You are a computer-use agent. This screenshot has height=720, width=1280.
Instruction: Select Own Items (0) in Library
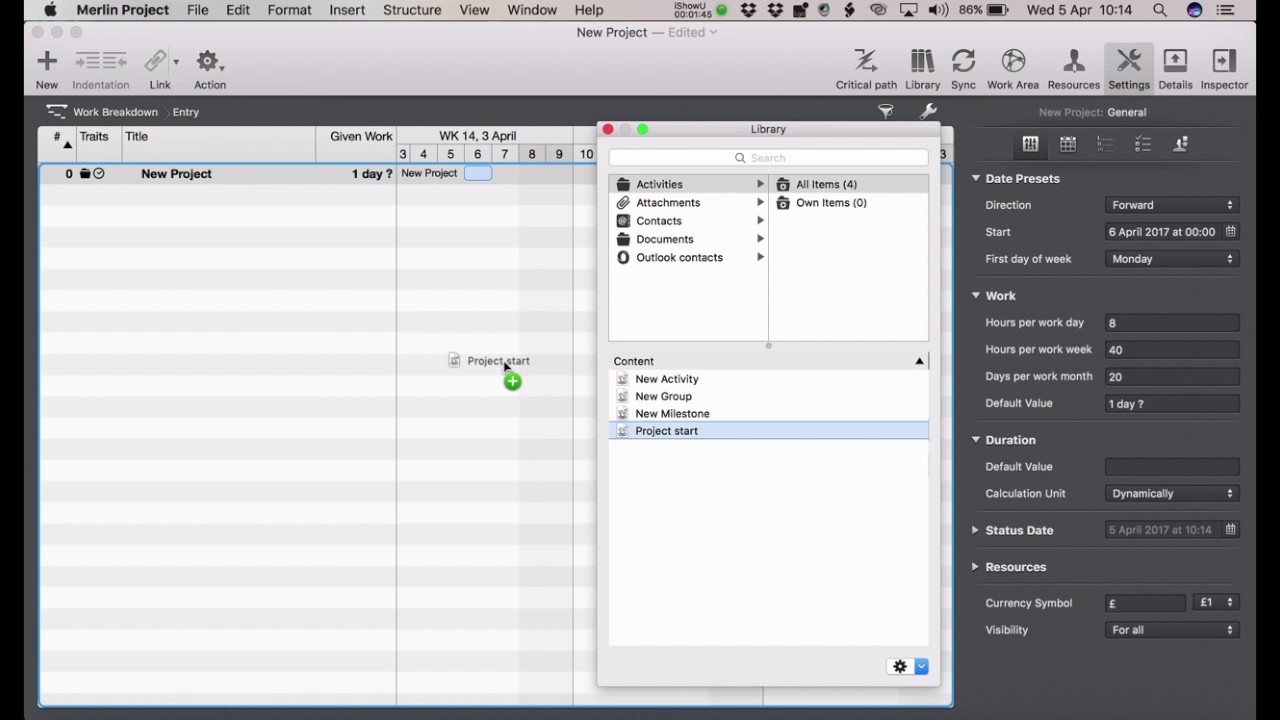pos(849,202)
